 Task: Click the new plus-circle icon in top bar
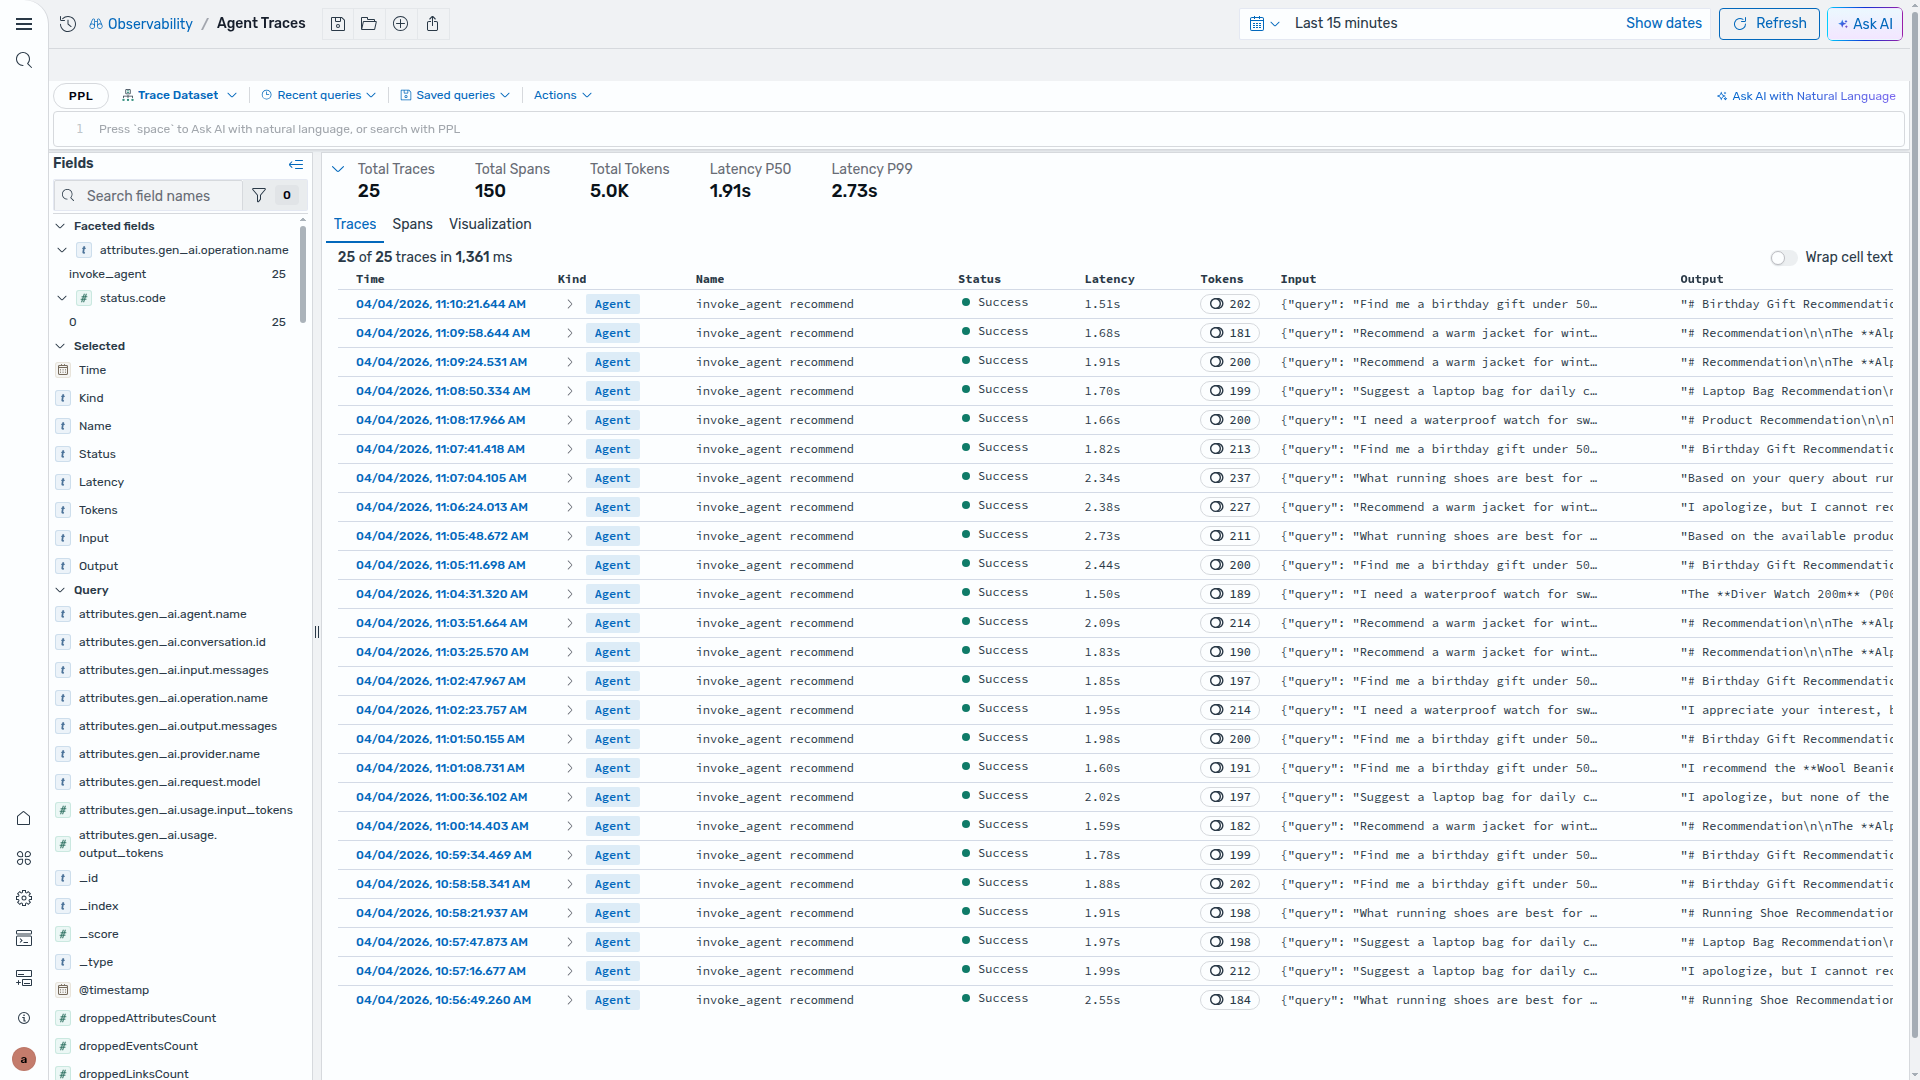(401, 24)
